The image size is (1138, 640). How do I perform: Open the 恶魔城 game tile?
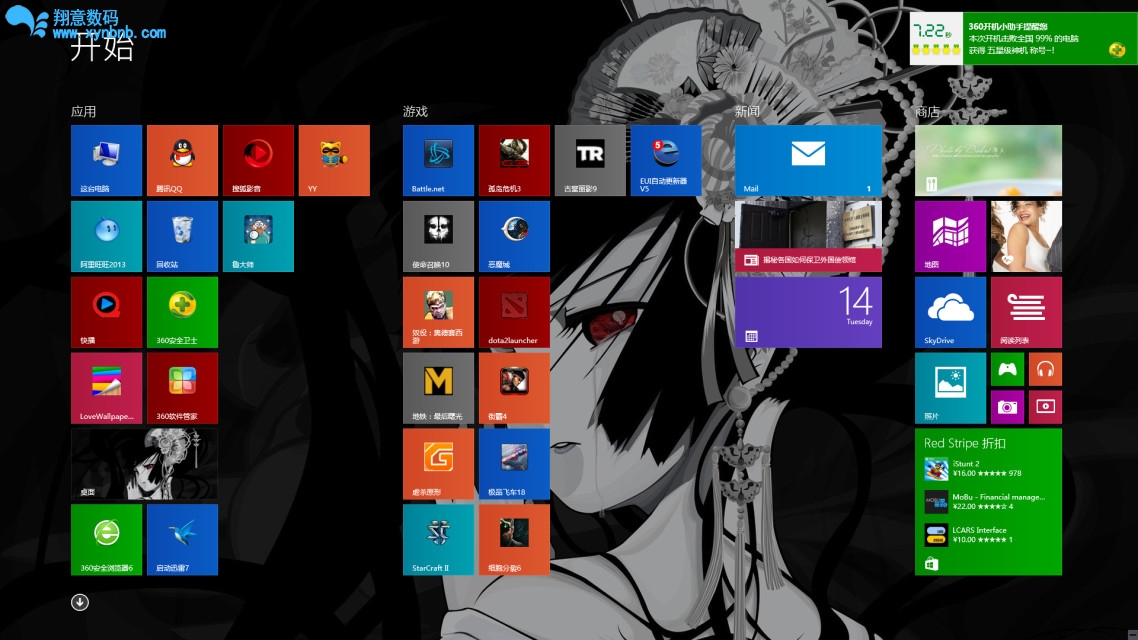click(514, 237)
